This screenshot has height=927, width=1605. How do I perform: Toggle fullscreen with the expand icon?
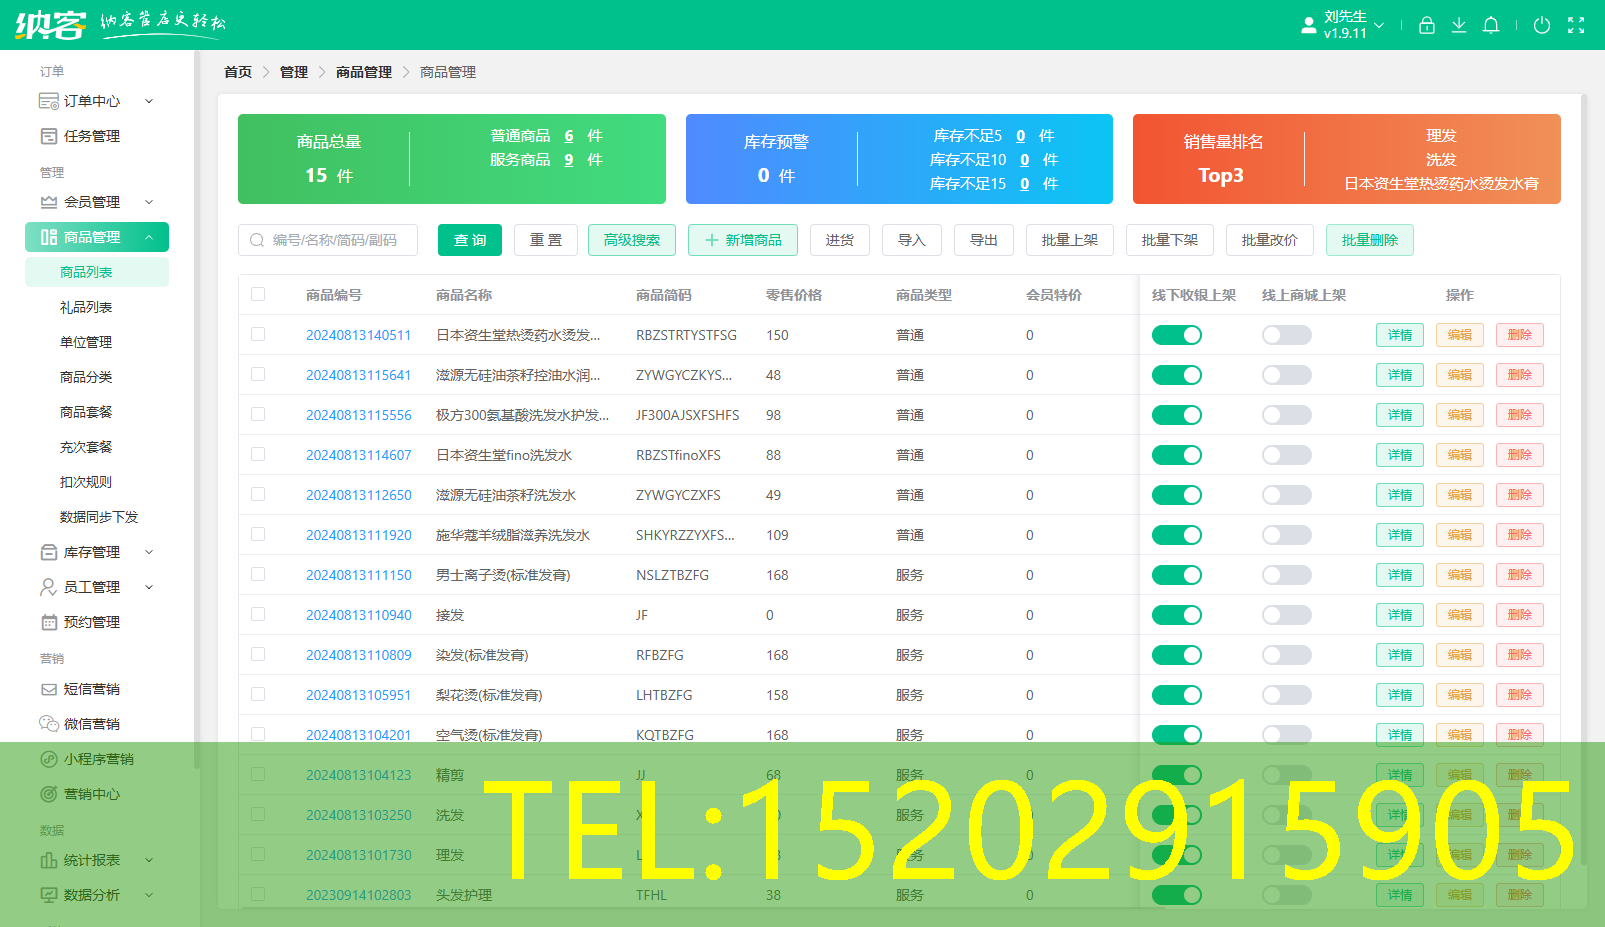click(1576, 25)
